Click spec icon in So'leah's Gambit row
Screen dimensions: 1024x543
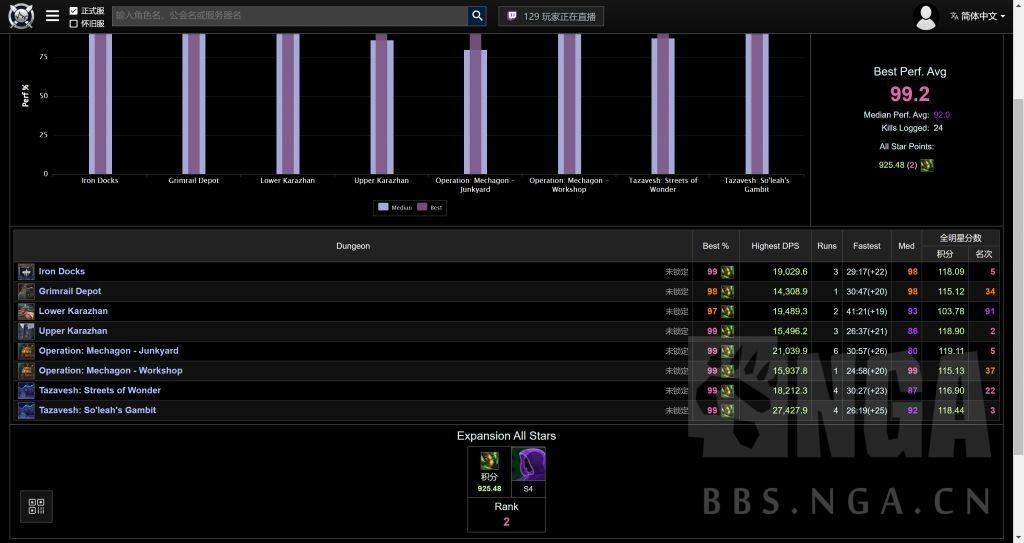point(728,410)
